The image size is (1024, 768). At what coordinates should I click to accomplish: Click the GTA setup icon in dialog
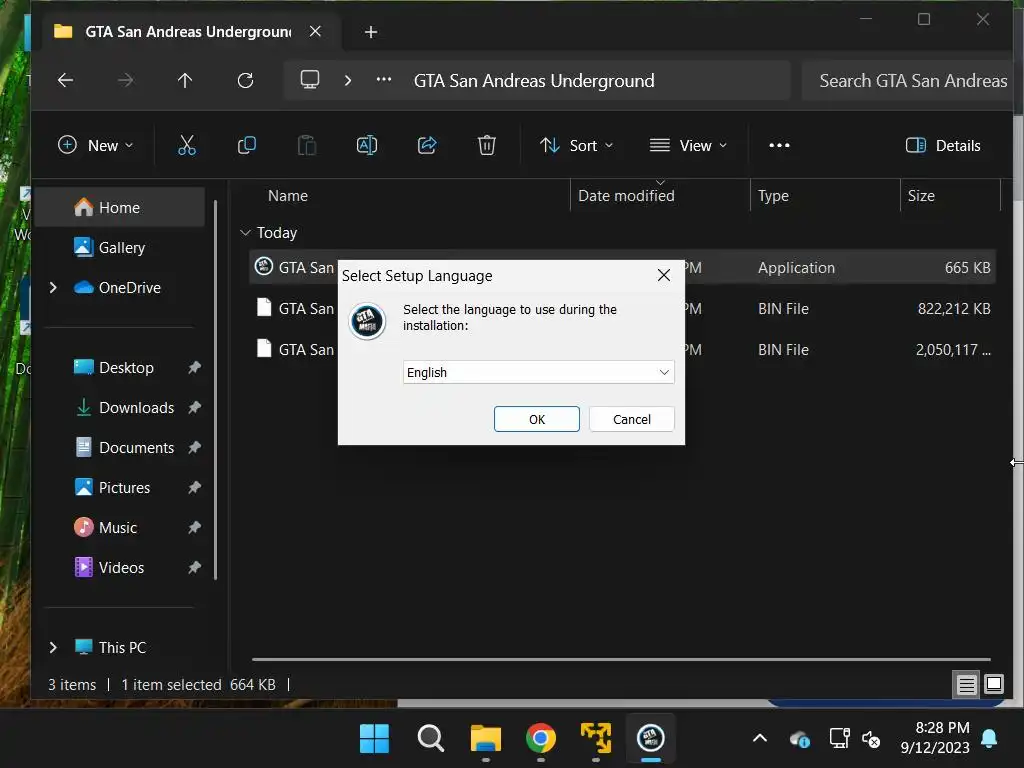pyautogui.click(x=367, y=321)
